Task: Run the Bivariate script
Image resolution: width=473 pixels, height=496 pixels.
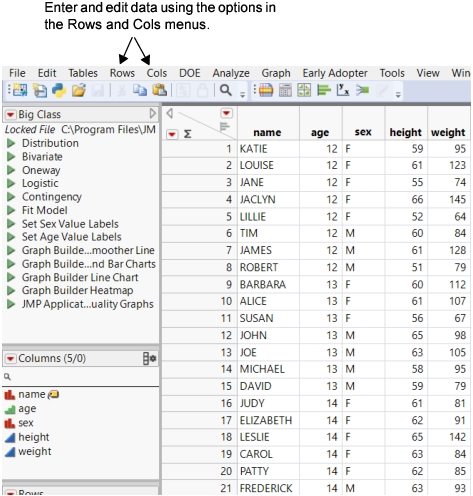Action: (11, 157)
